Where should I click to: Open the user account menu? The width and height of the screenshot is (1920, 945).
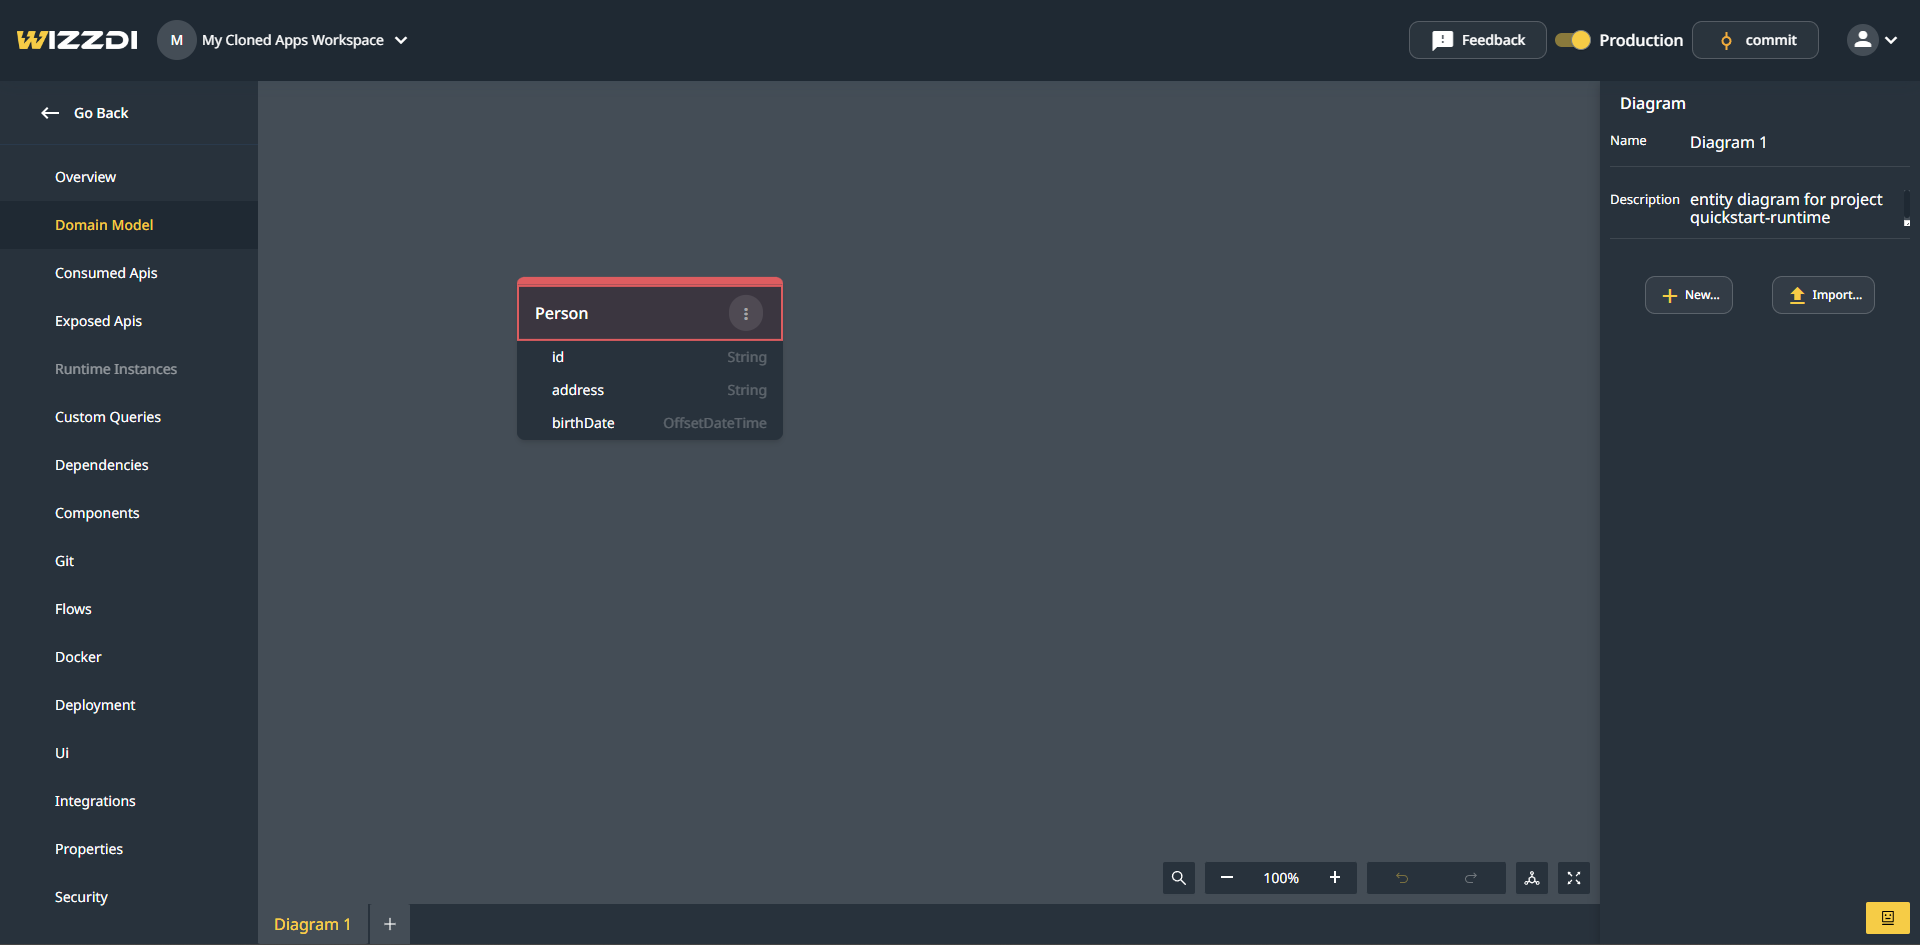point(1862,40)
